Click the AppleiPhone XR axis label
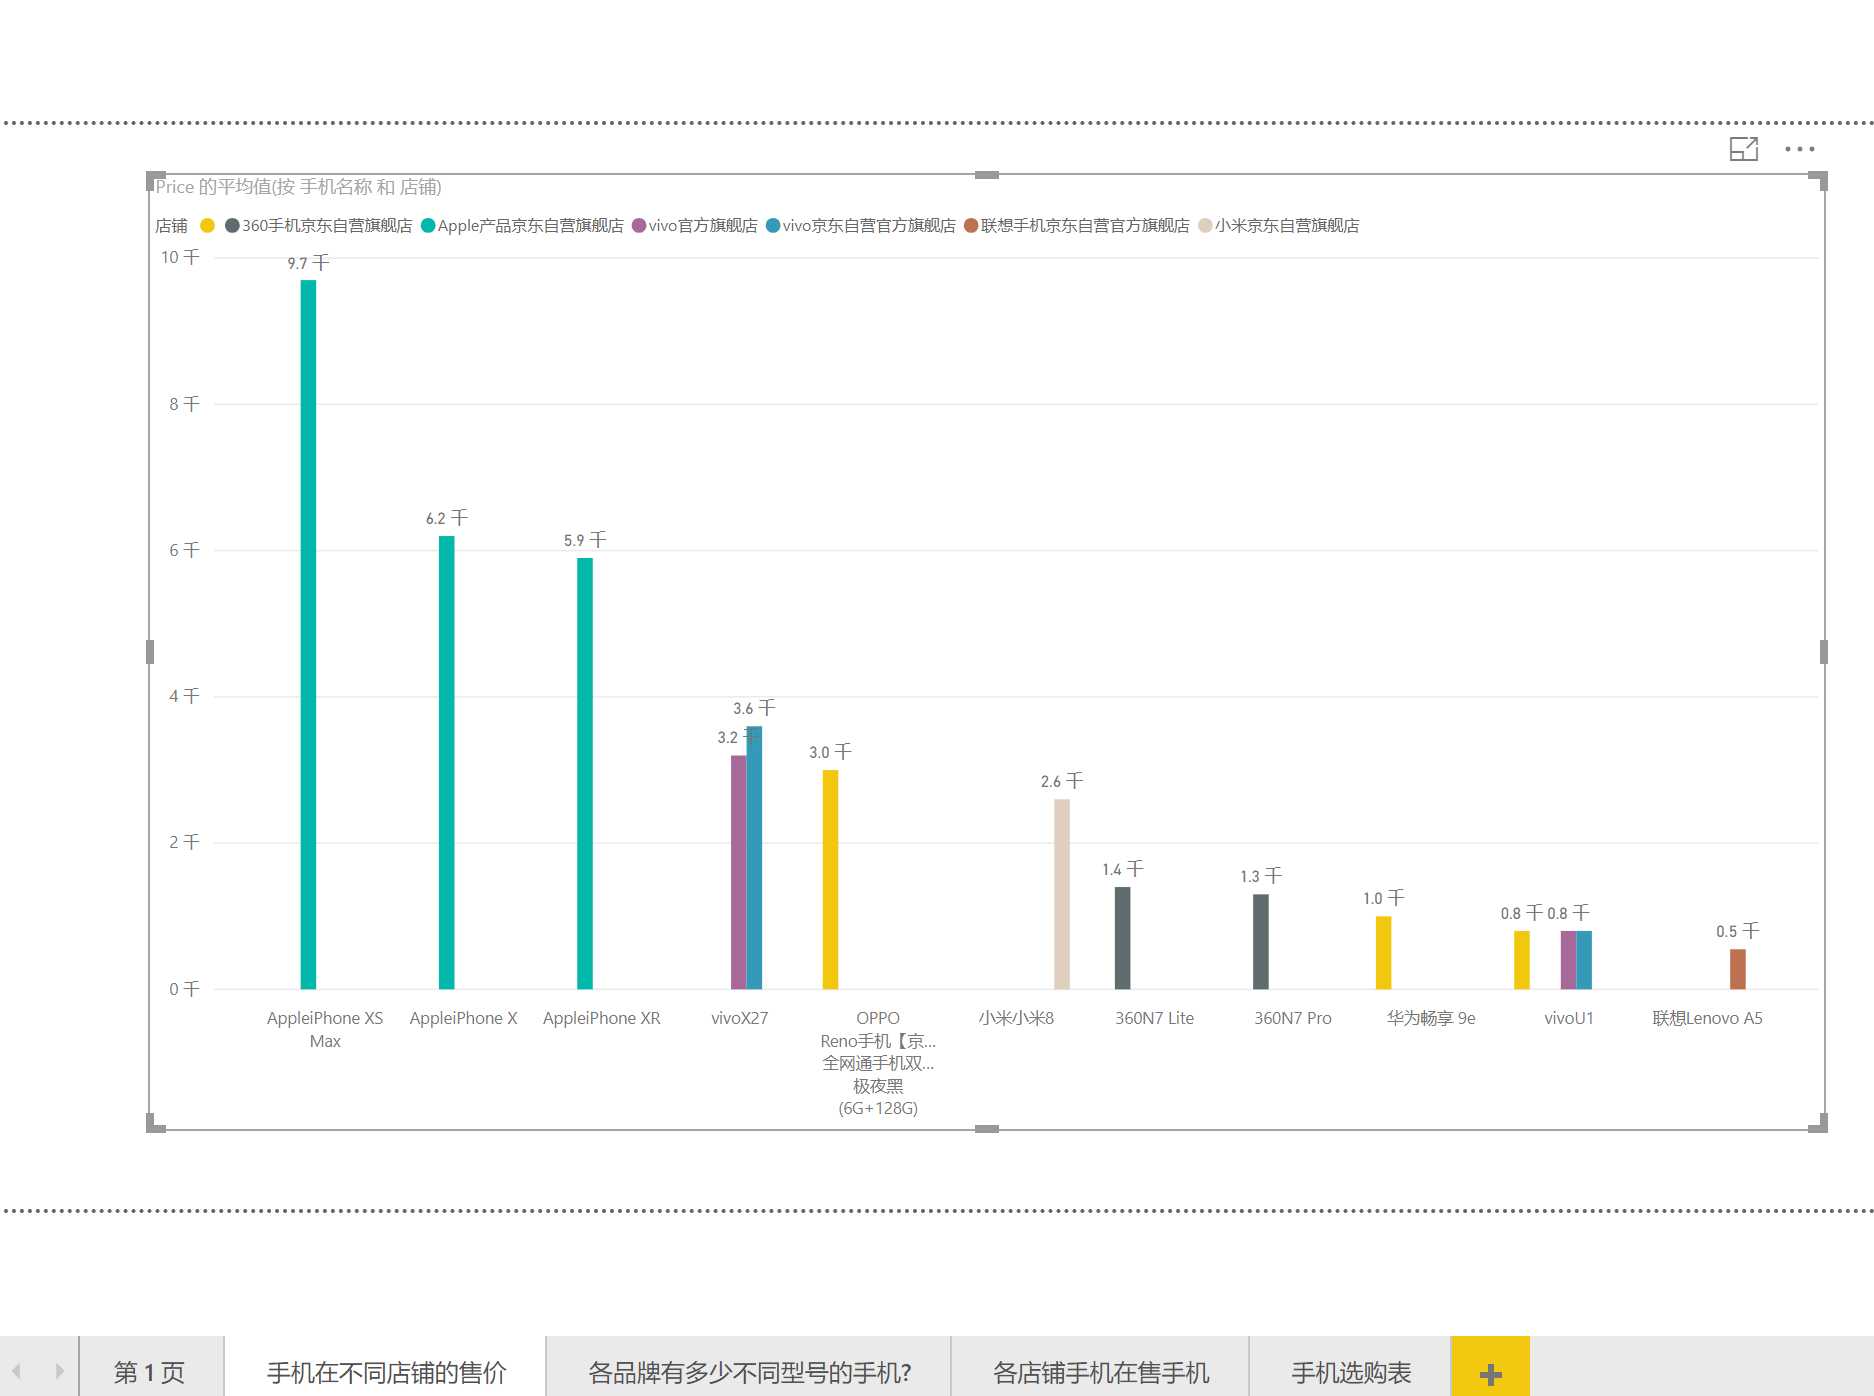The image size is (1874, 1396). [x=601, y=1018]
